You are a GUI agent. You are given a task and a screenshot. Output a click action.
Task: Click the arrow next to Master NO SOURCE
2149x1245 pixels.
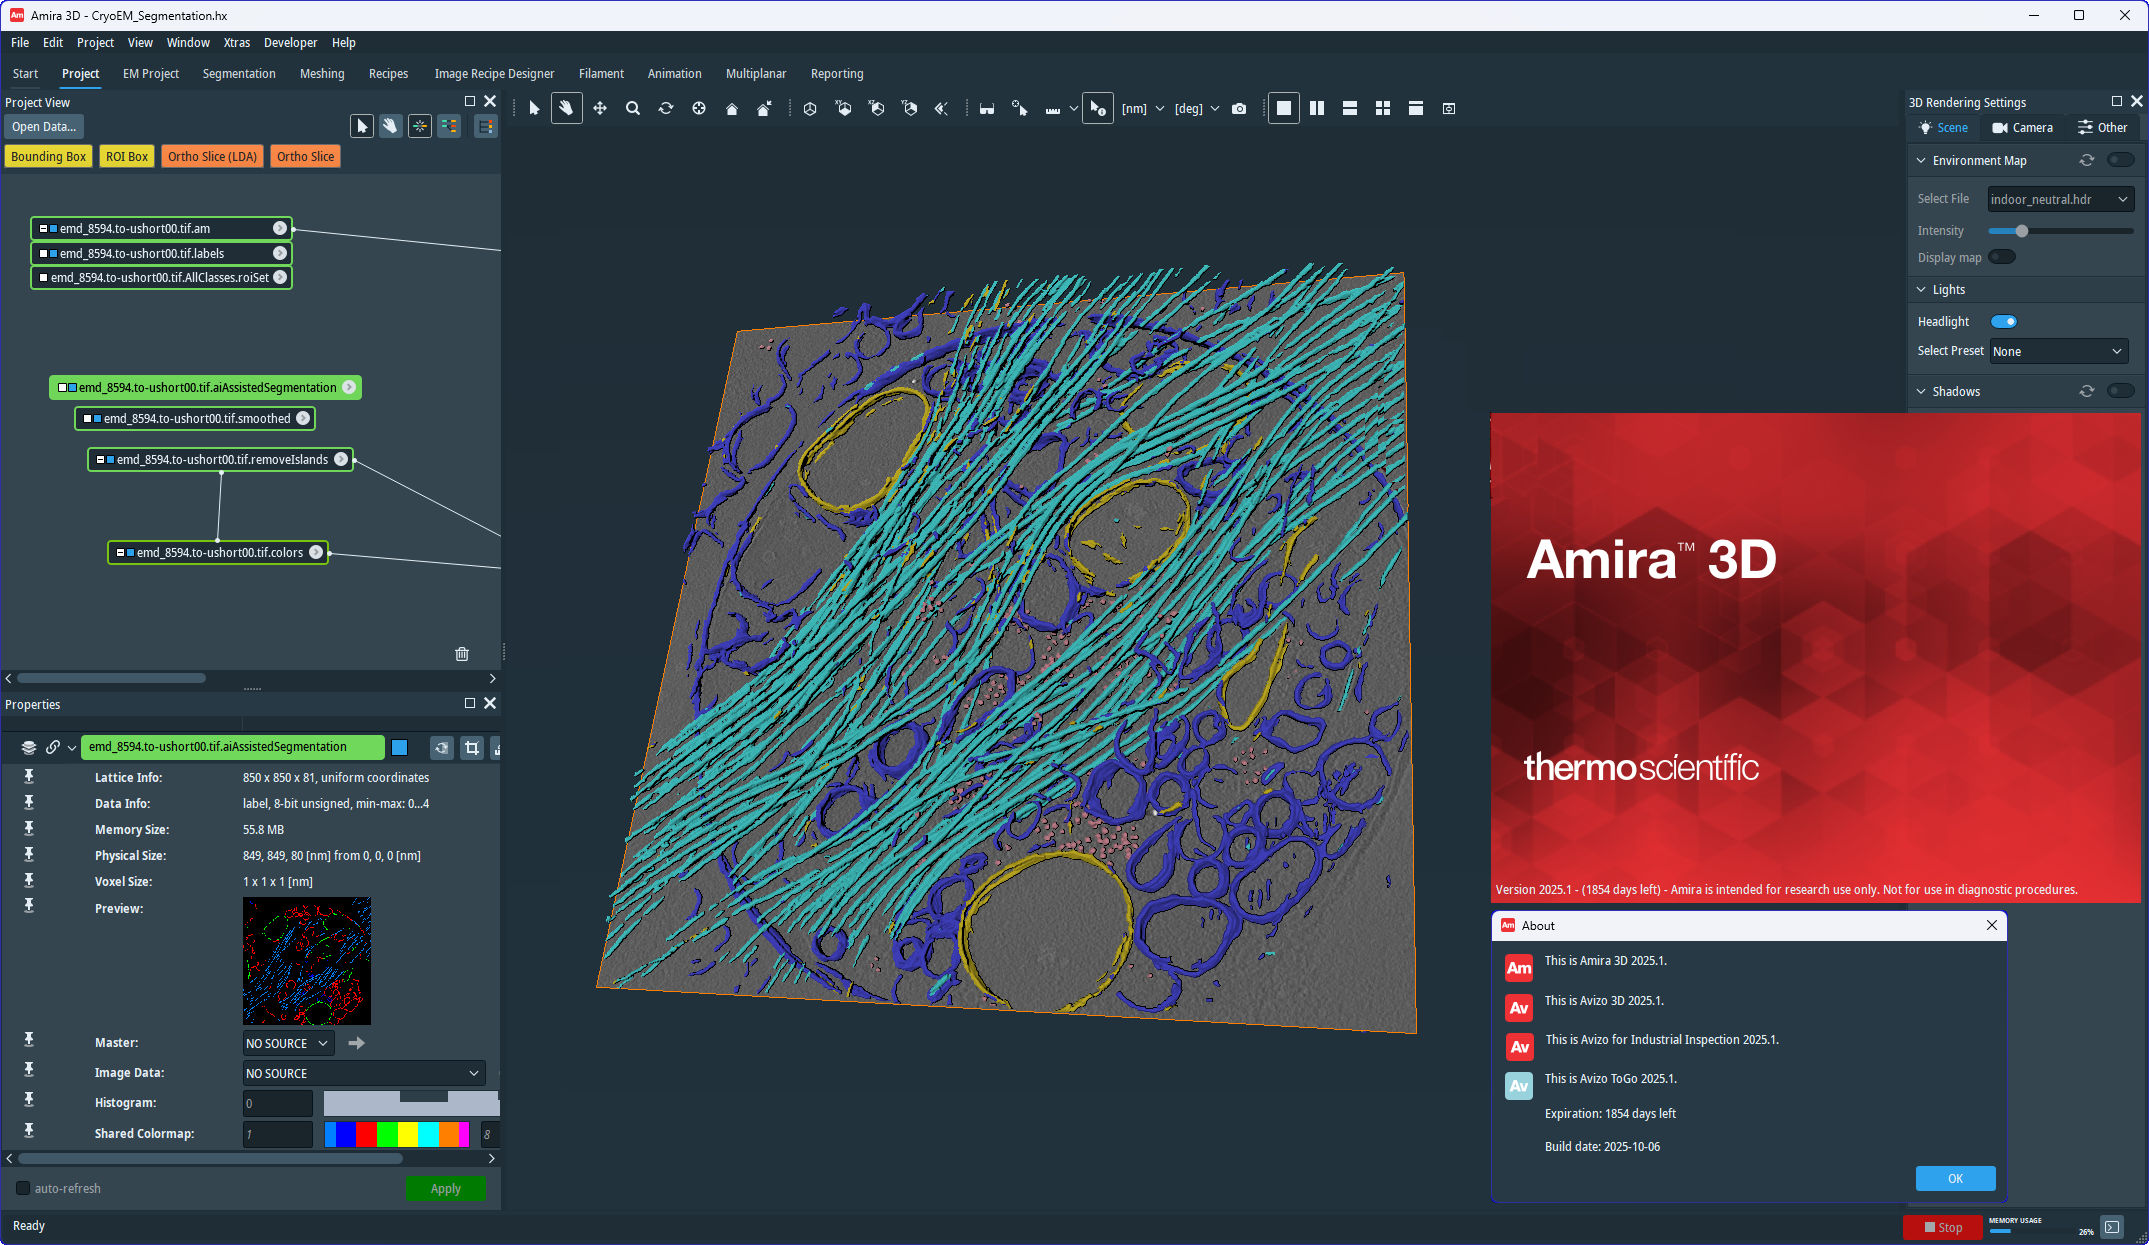coord(356,1043)
